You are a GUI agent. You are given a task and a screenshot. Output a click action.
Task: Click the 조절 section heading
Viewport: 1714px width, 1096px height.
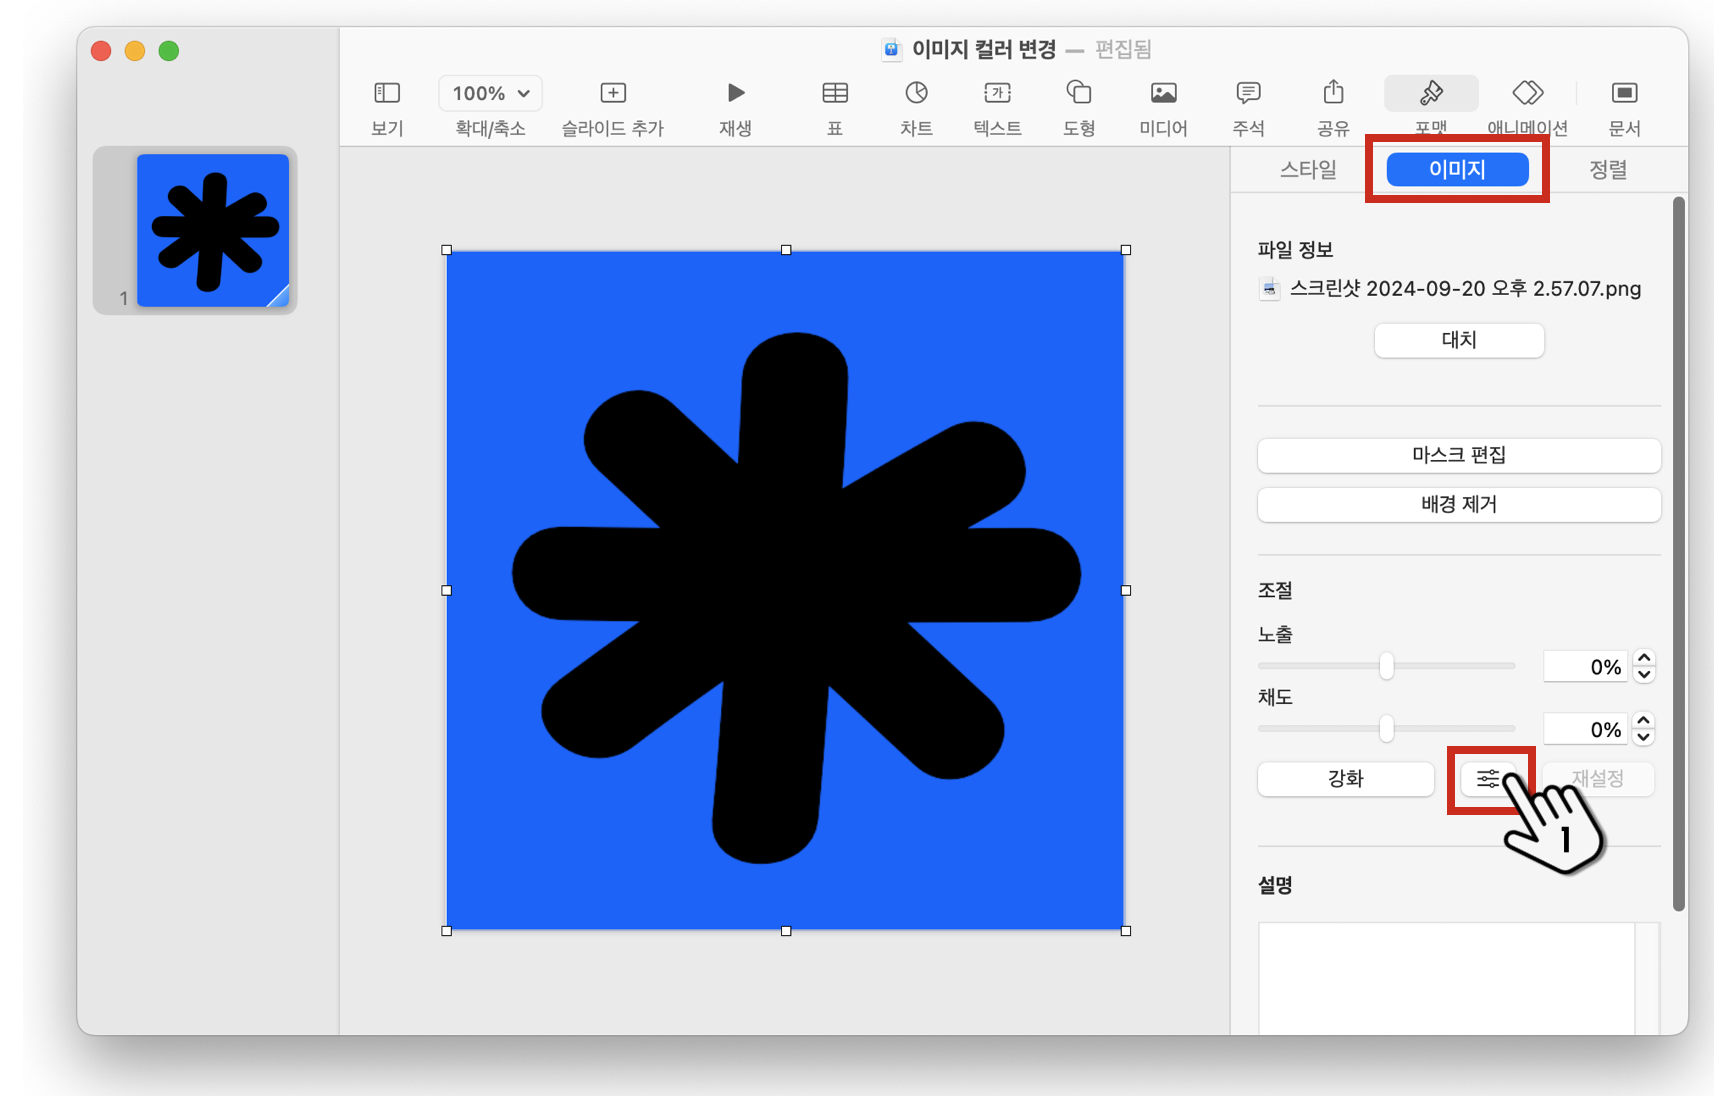pyautogui.click(x=1275, y=591)
